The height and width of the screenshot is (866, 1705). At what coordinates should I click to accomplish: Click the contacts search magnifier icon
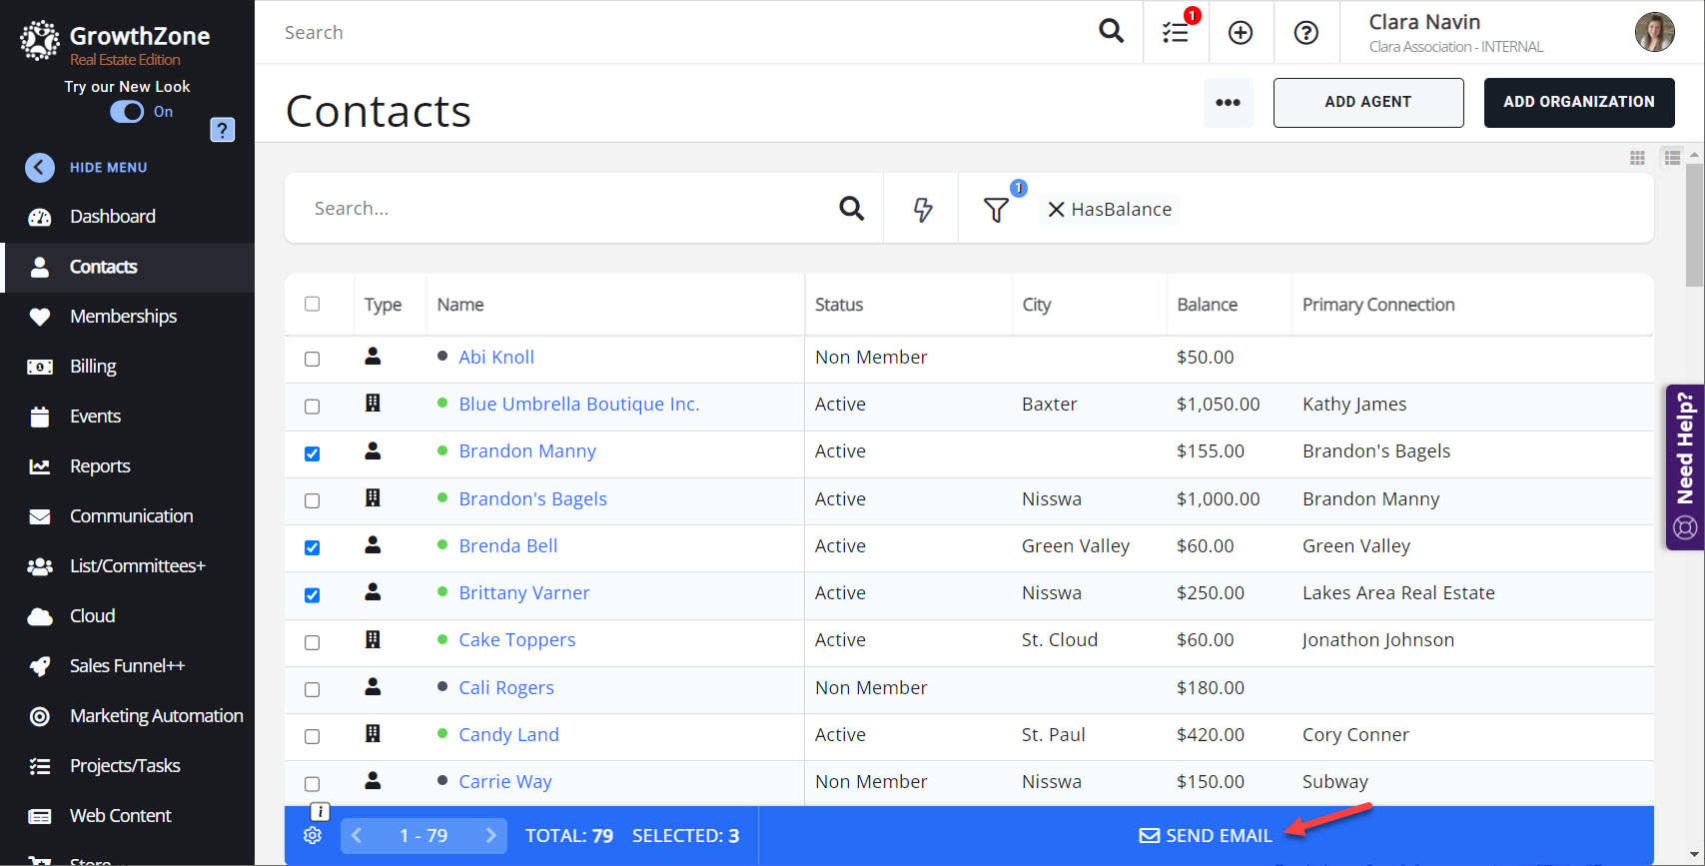click(851, 208)
